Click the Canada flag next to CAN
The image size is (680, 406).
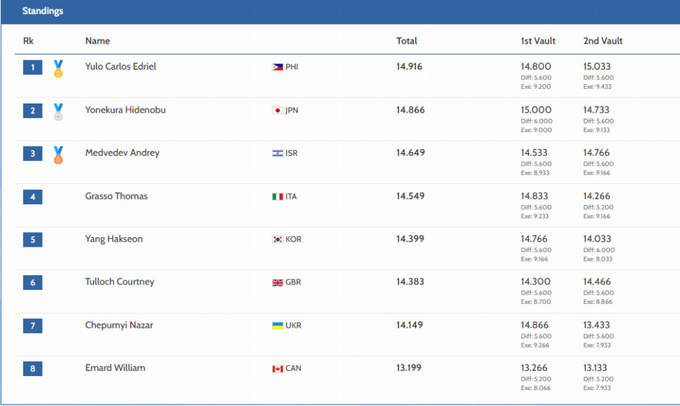tap(277, 369)
